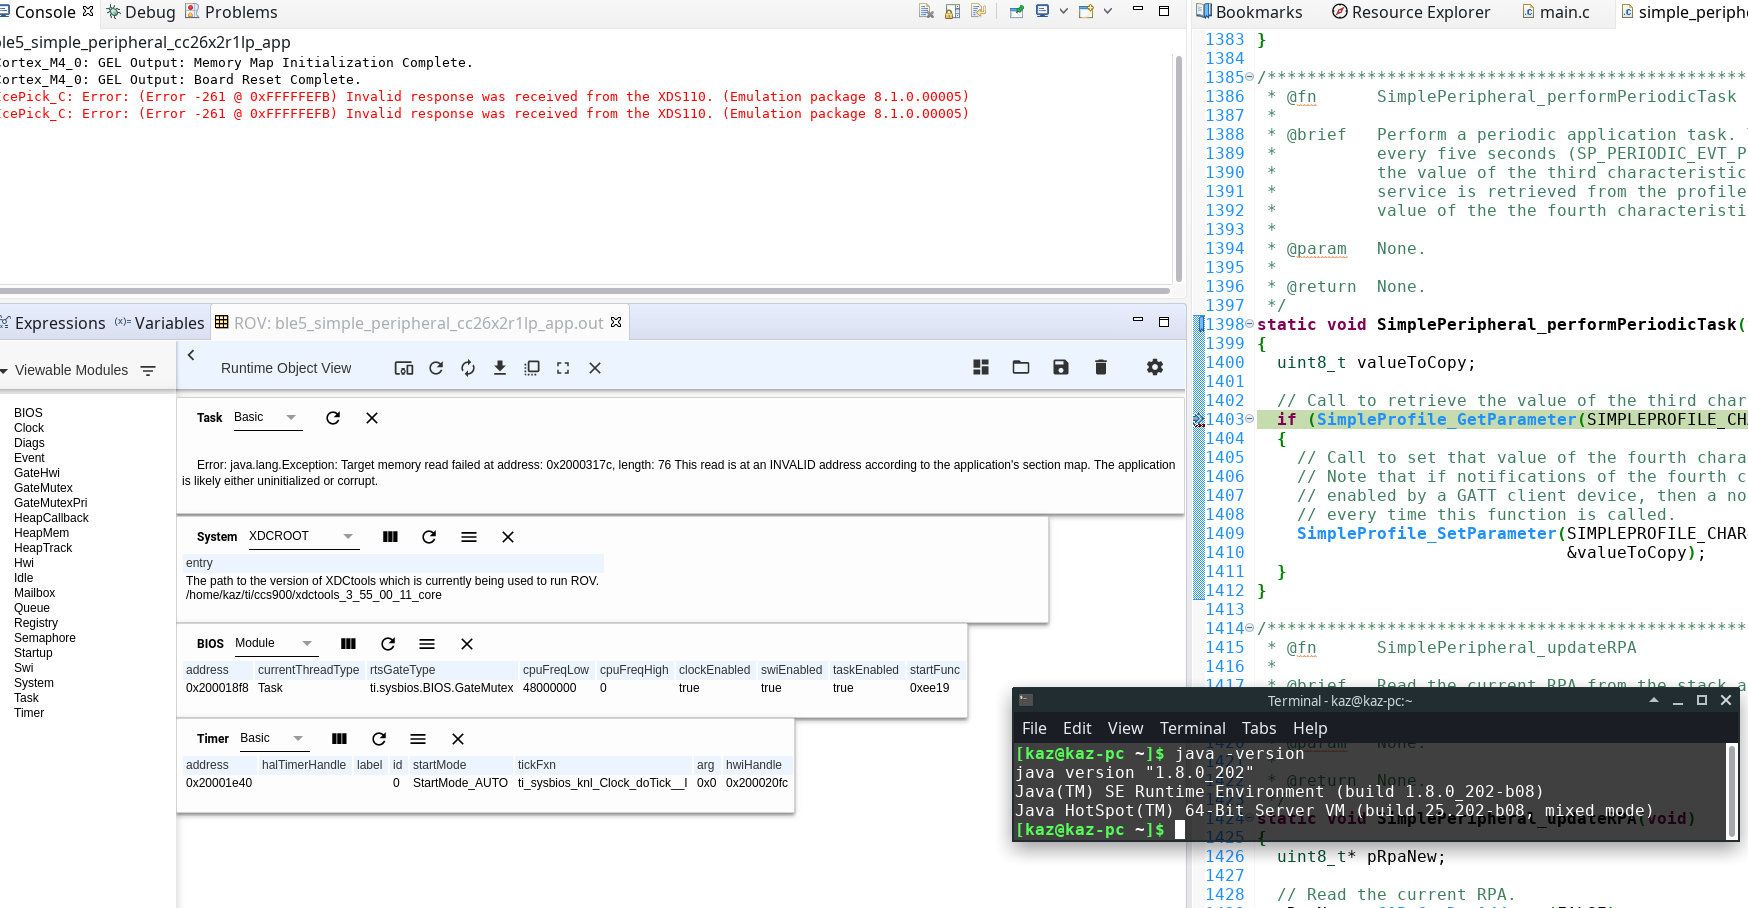Refresh the System view
This screenshot has height=908, width=1748.
(429, 537)
